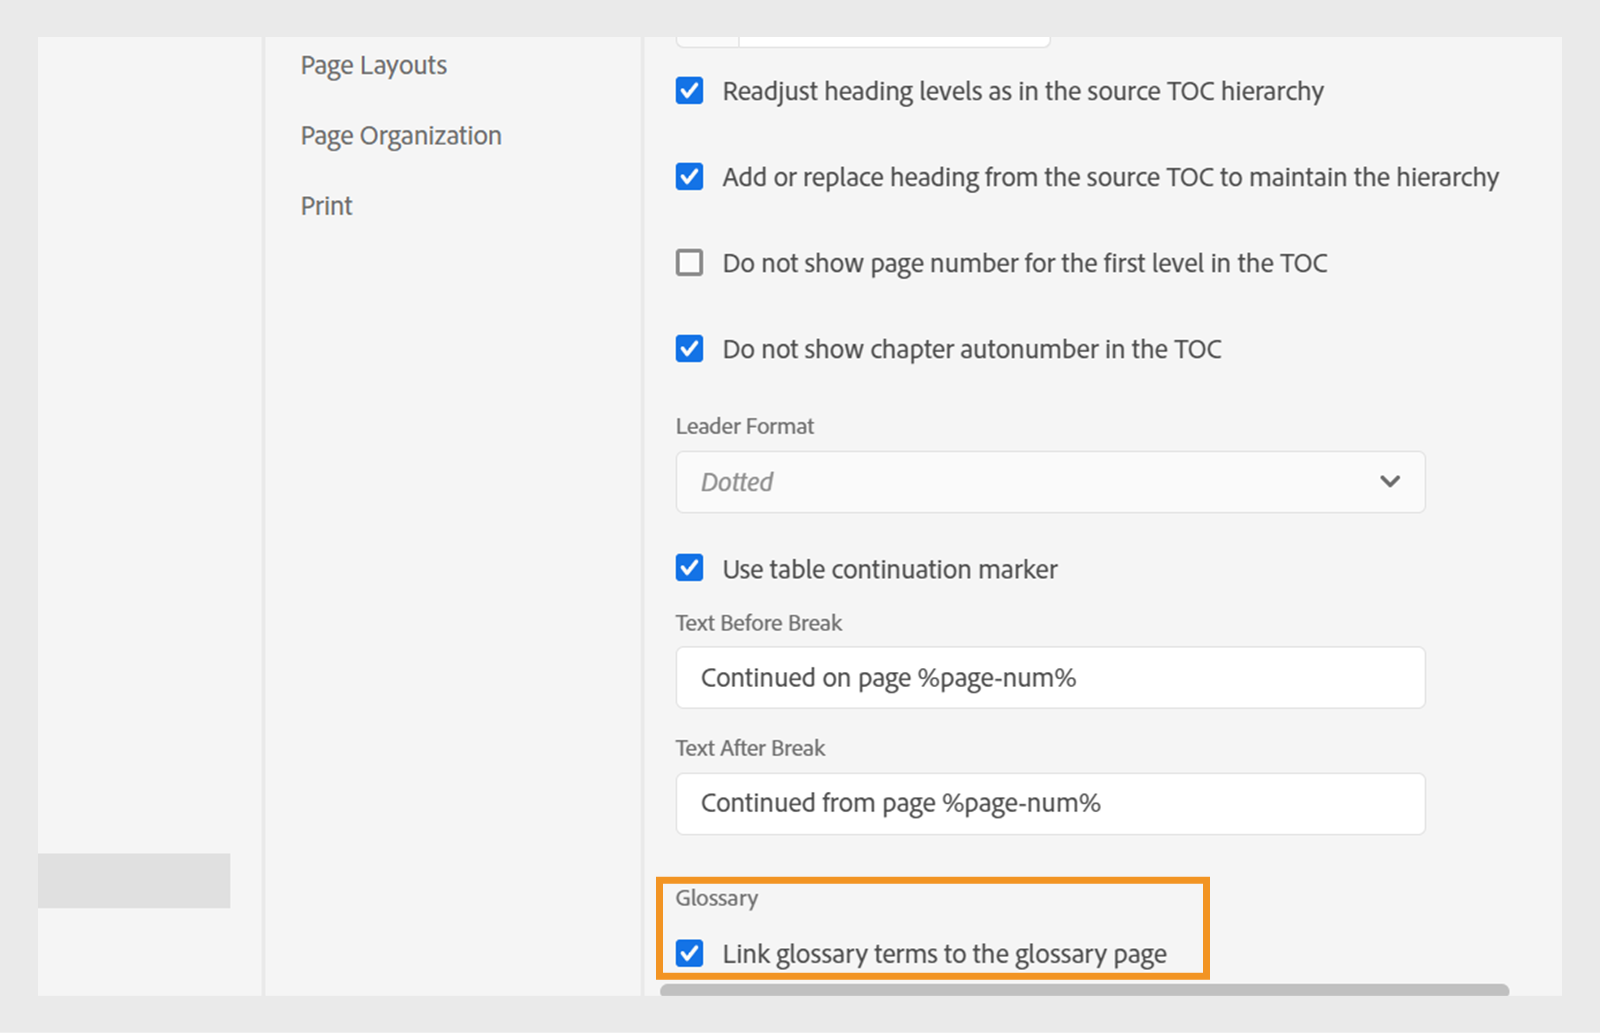Select Page Organization in the sidebar
The image size is (1600, 1033).
pyautogui.click(x=400, y=135)
